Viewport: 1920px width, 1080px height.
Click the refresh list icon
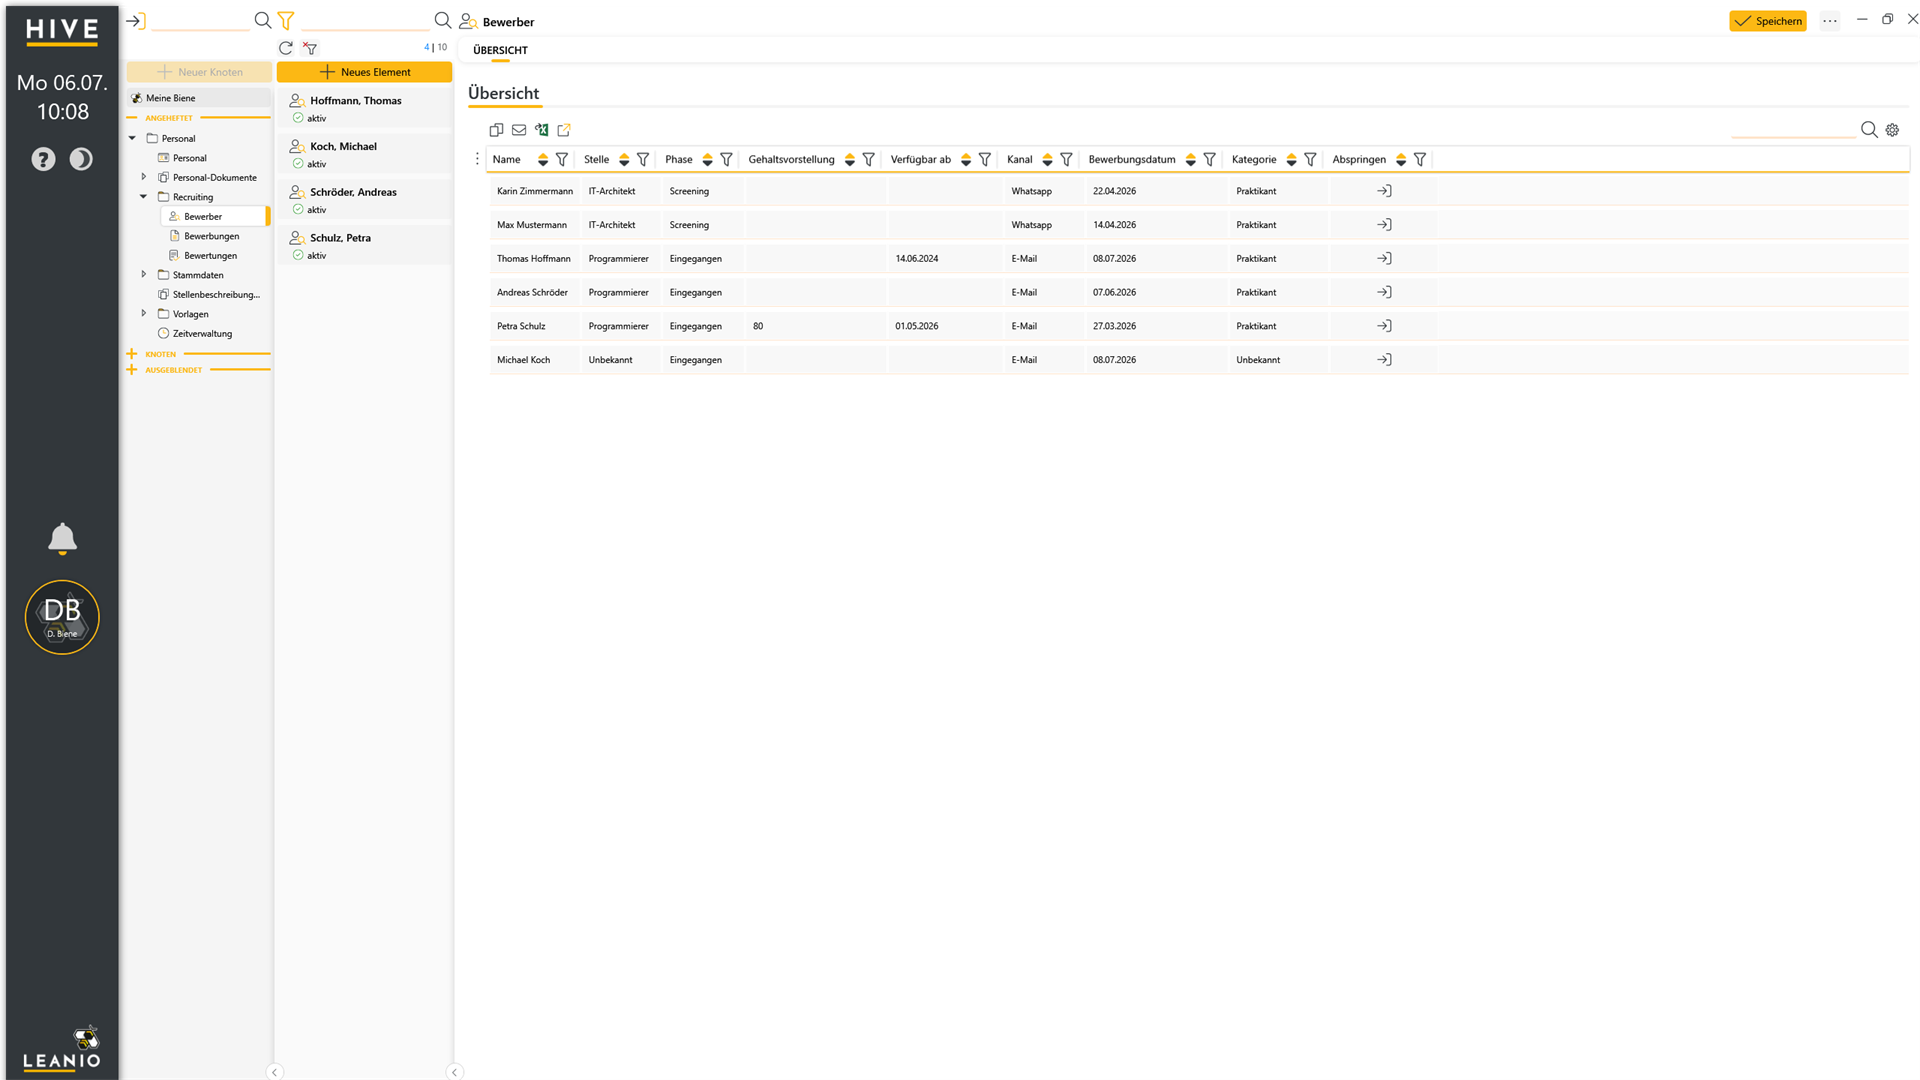pyautogui.click(x=286, y=47)
